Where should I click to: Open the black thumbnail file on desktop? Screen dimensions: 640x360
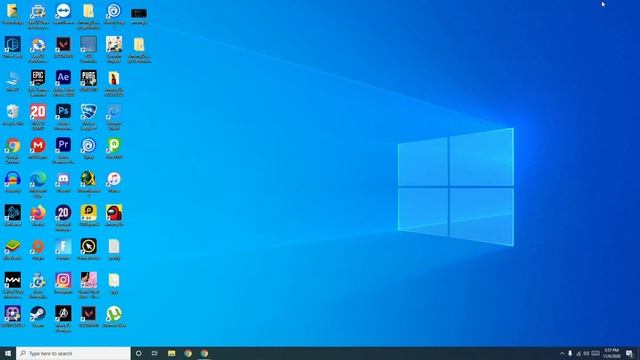[139, 13]
